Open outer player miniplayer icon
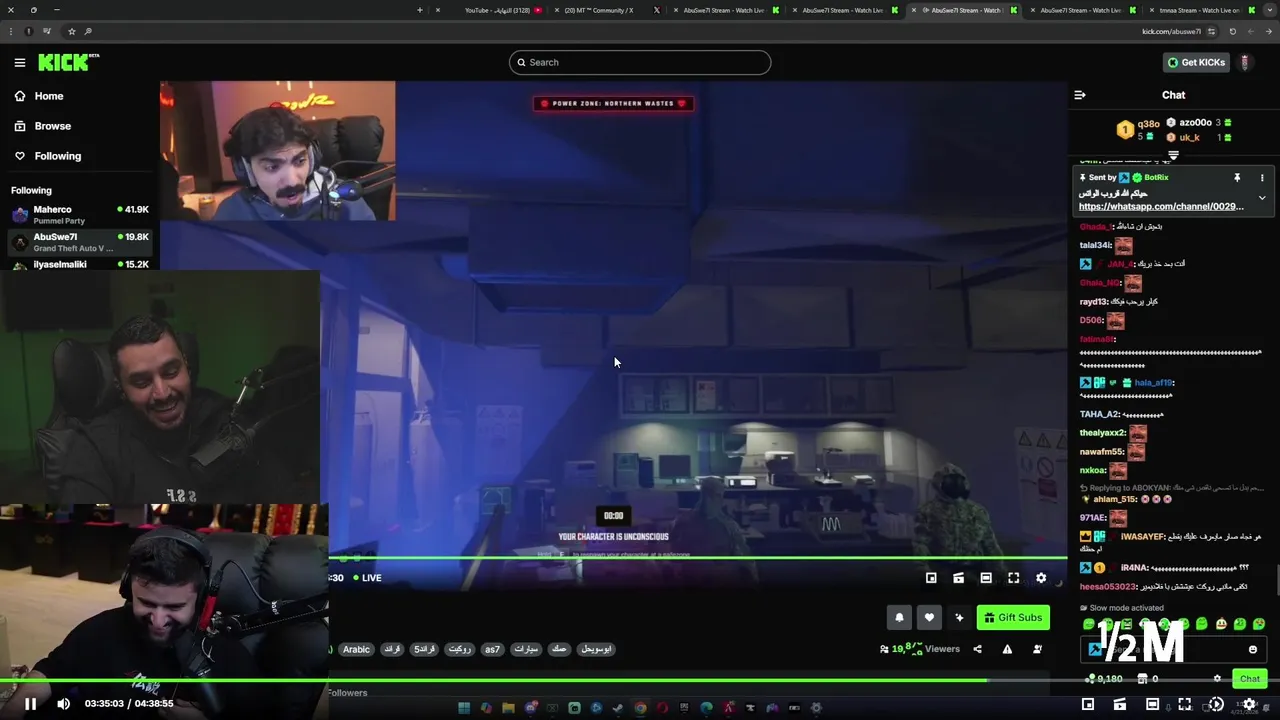Image resolution: width=1280 pixels, height=720 pixels. (1087, 704)
